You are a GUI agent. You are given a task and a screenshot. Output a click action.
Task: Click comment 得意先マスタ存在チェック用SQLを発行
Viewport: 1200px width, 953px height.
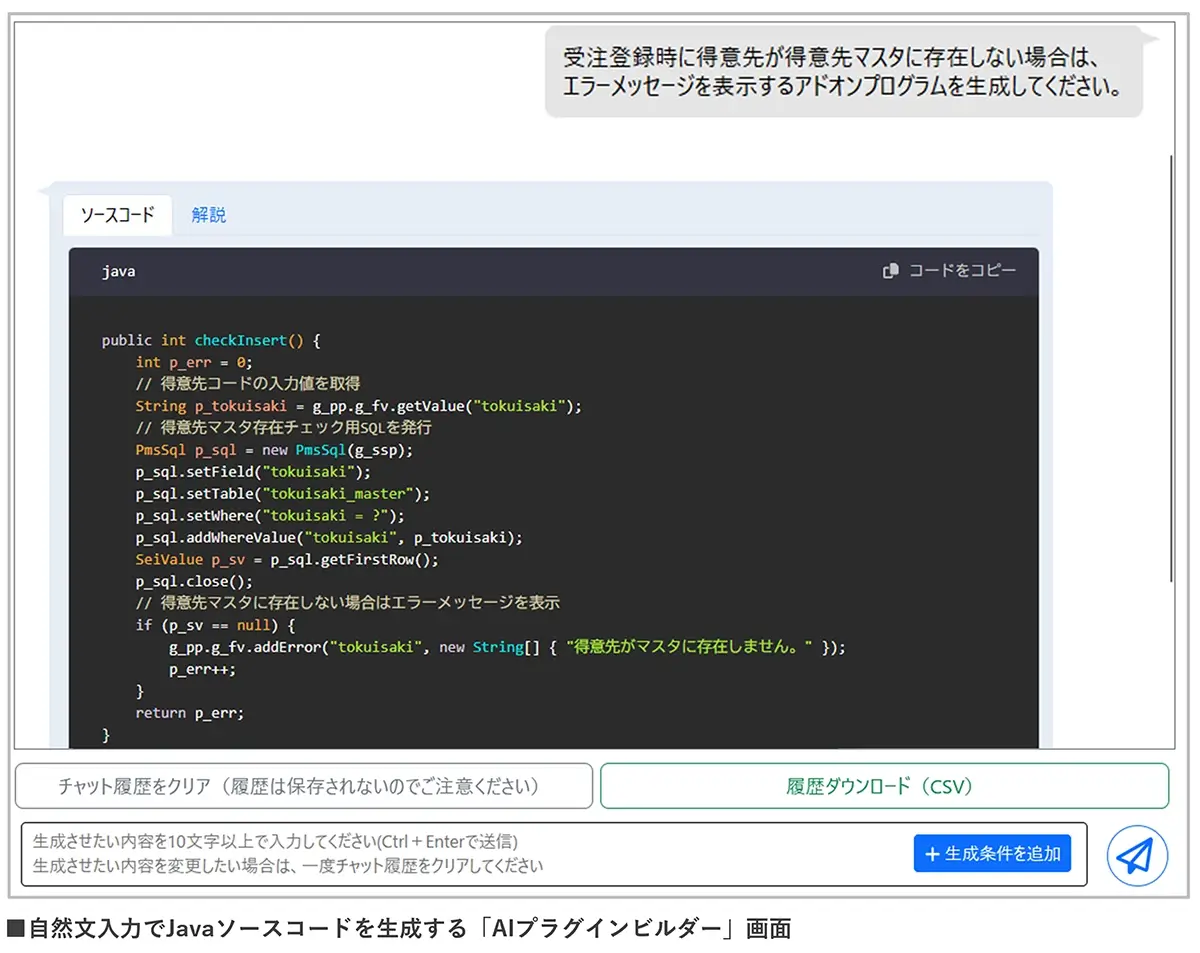tap(283, 428)
